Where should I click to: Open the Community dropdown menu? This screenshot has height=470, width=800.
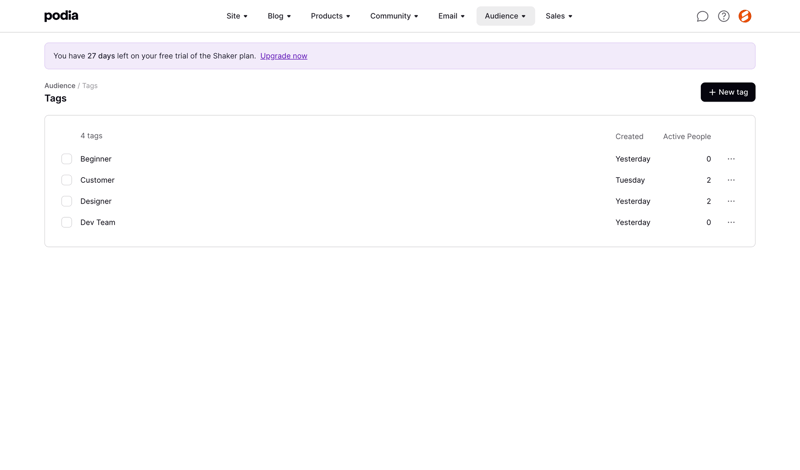(394, 16)
